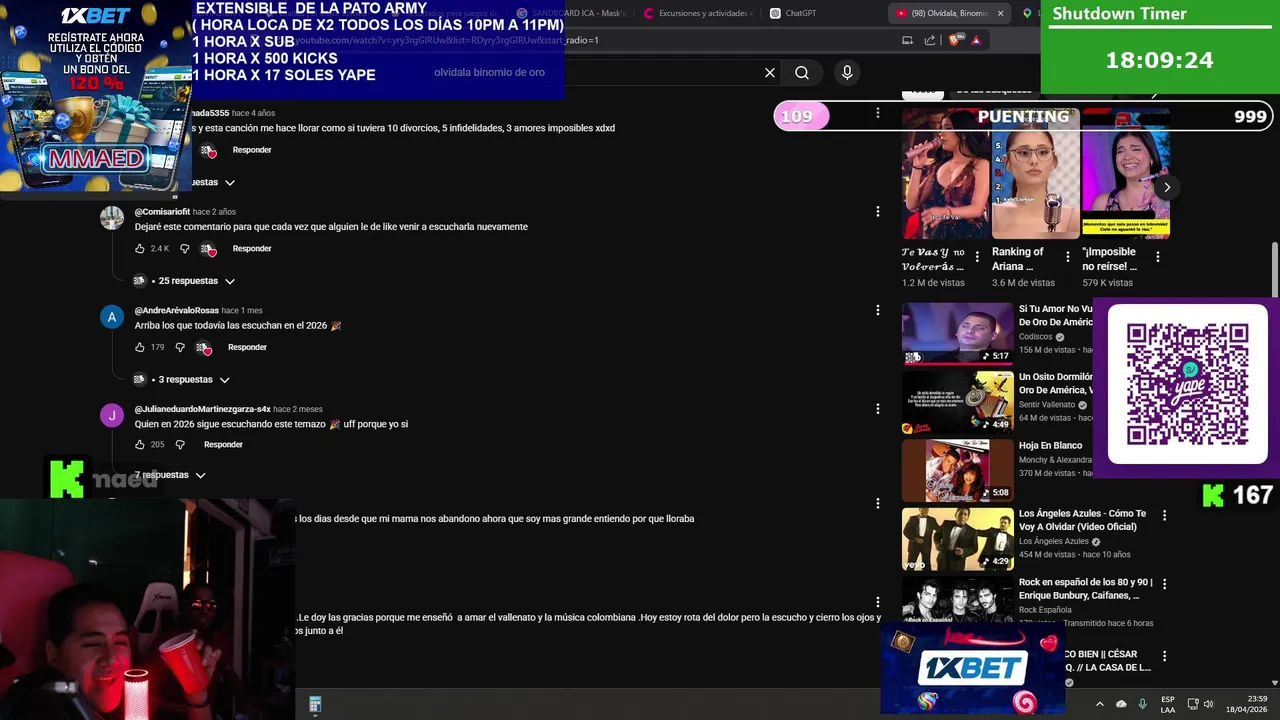Screen dimensions: 1280x720
Task: Dislike Comisariofit's comment
Action: click(184, 249)
